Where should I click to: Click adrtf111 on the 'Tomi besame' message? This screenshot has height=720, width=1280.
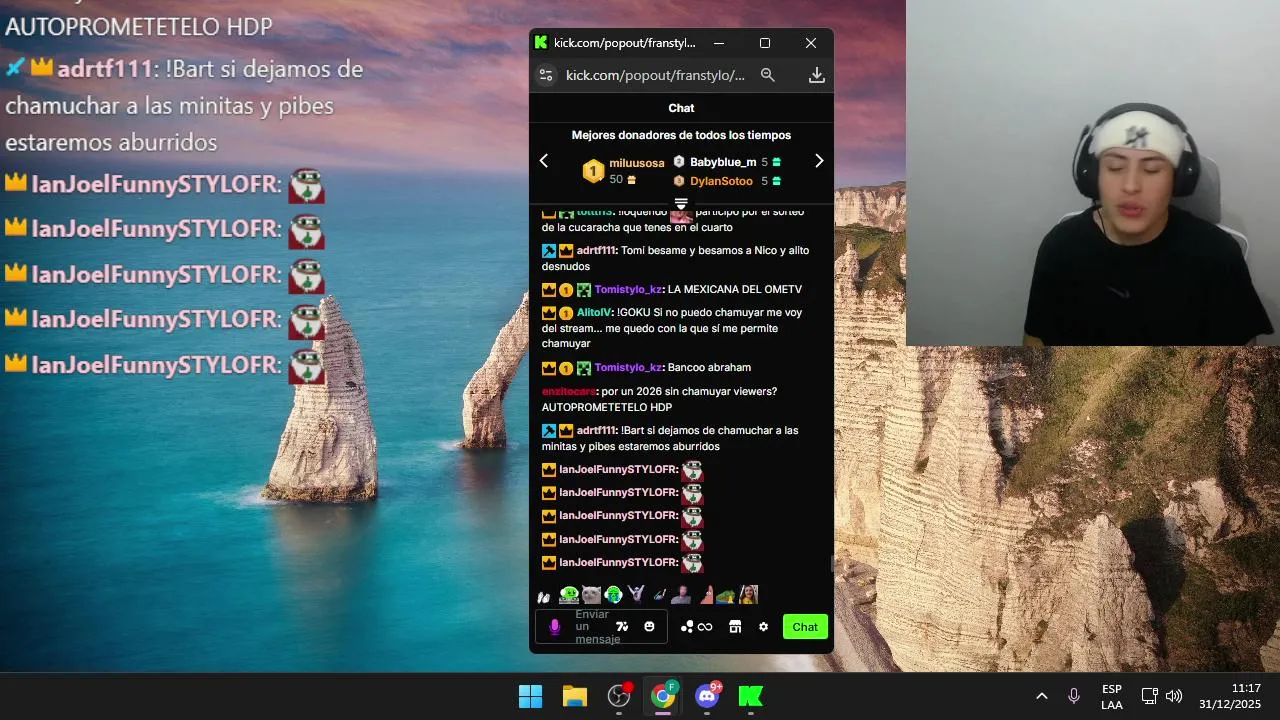pyautogui.click(x=596, y=251)
